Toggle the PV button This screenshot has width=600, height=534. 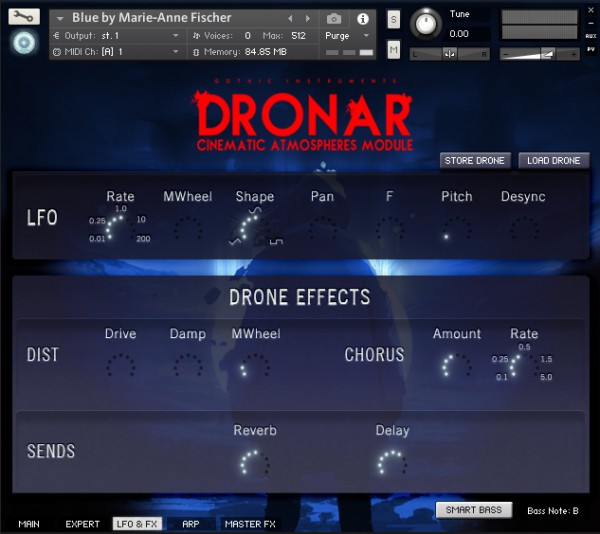591,49
